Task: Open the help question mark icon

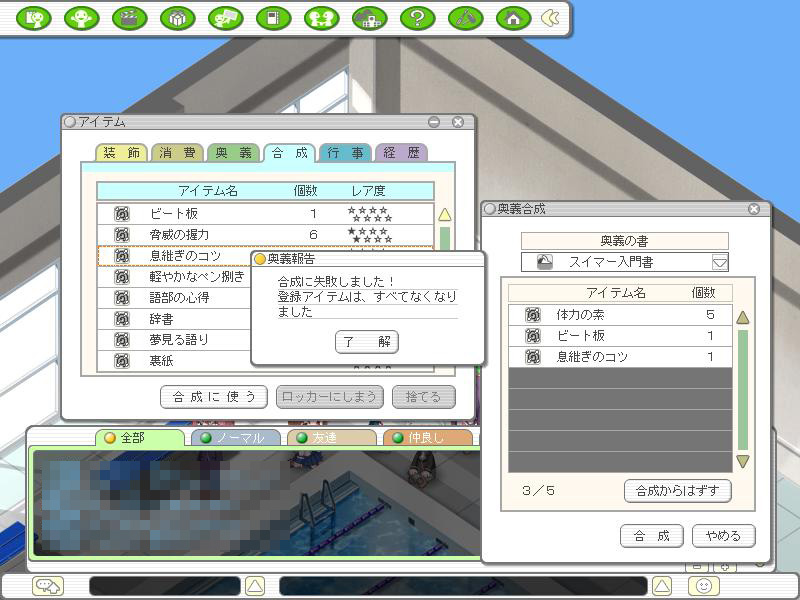Action: (x=417, y=19)
